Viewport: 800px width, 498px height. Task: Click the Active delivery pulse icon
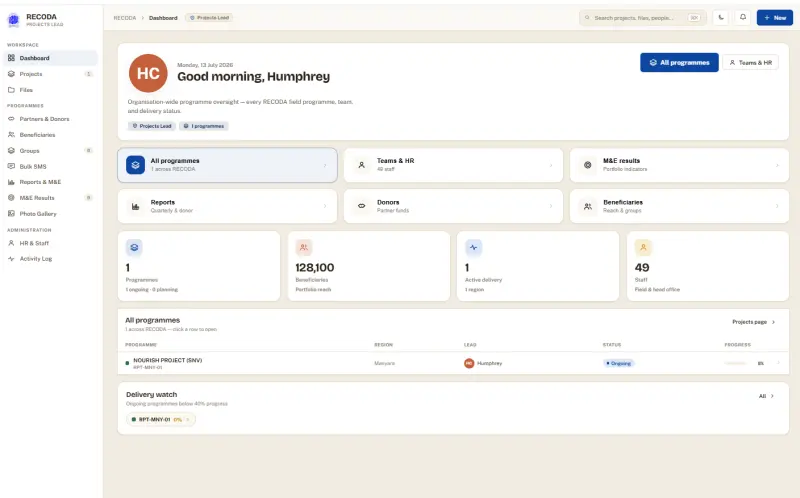473,247
